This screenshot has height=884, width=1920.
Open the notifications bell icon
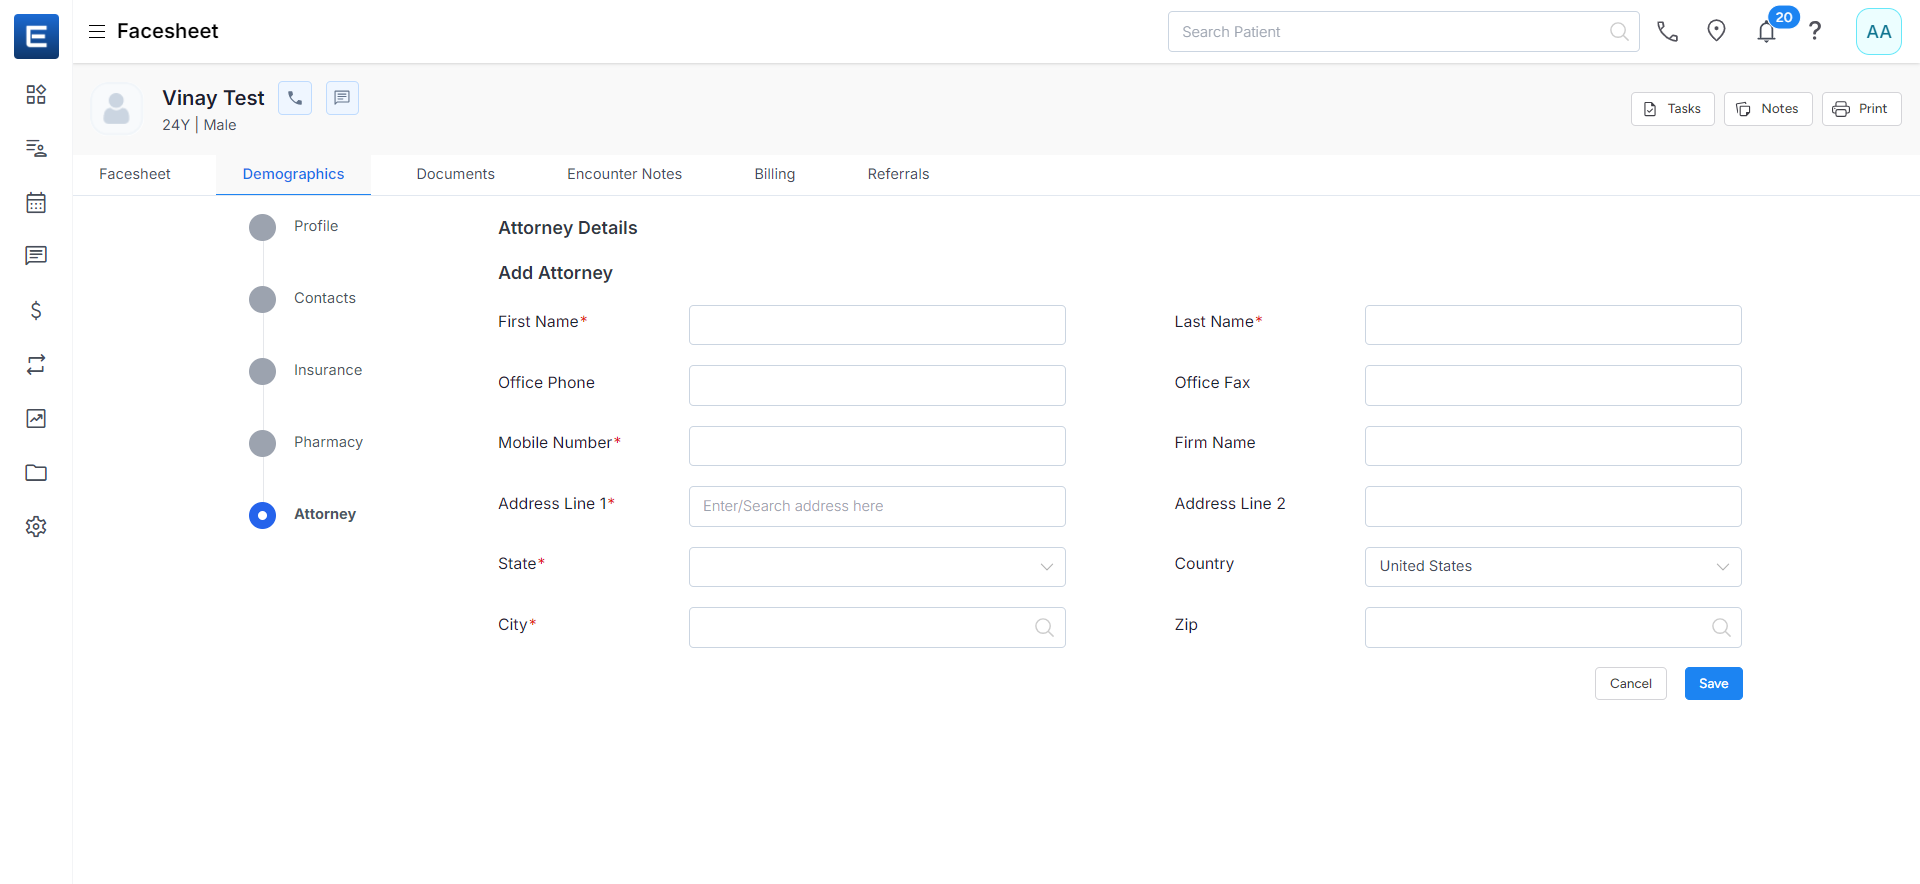pos(1766,32)
